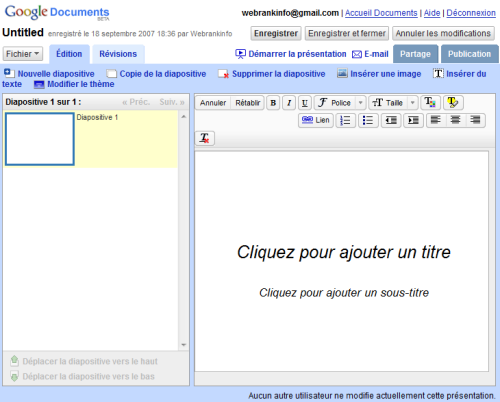Open the text color picker
This screenshot has height=402, width=500.
pos(430,102)
